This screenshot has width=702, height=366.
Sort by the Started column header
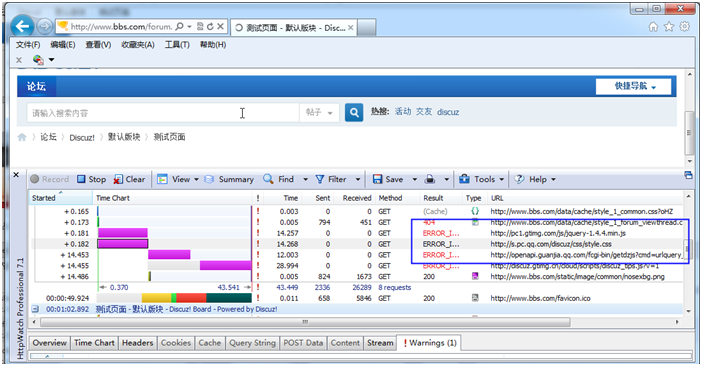point(61,198)
